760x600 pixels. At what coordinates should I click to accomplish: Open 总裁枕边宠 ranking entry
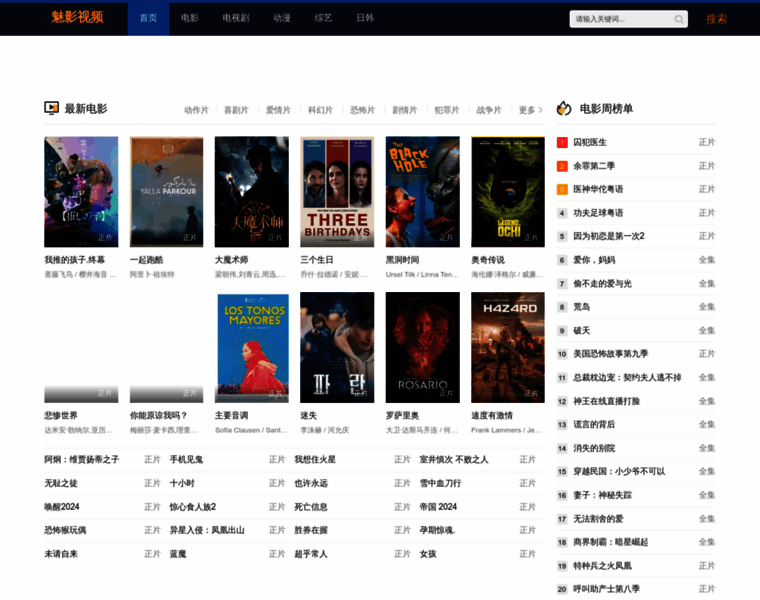628,378
